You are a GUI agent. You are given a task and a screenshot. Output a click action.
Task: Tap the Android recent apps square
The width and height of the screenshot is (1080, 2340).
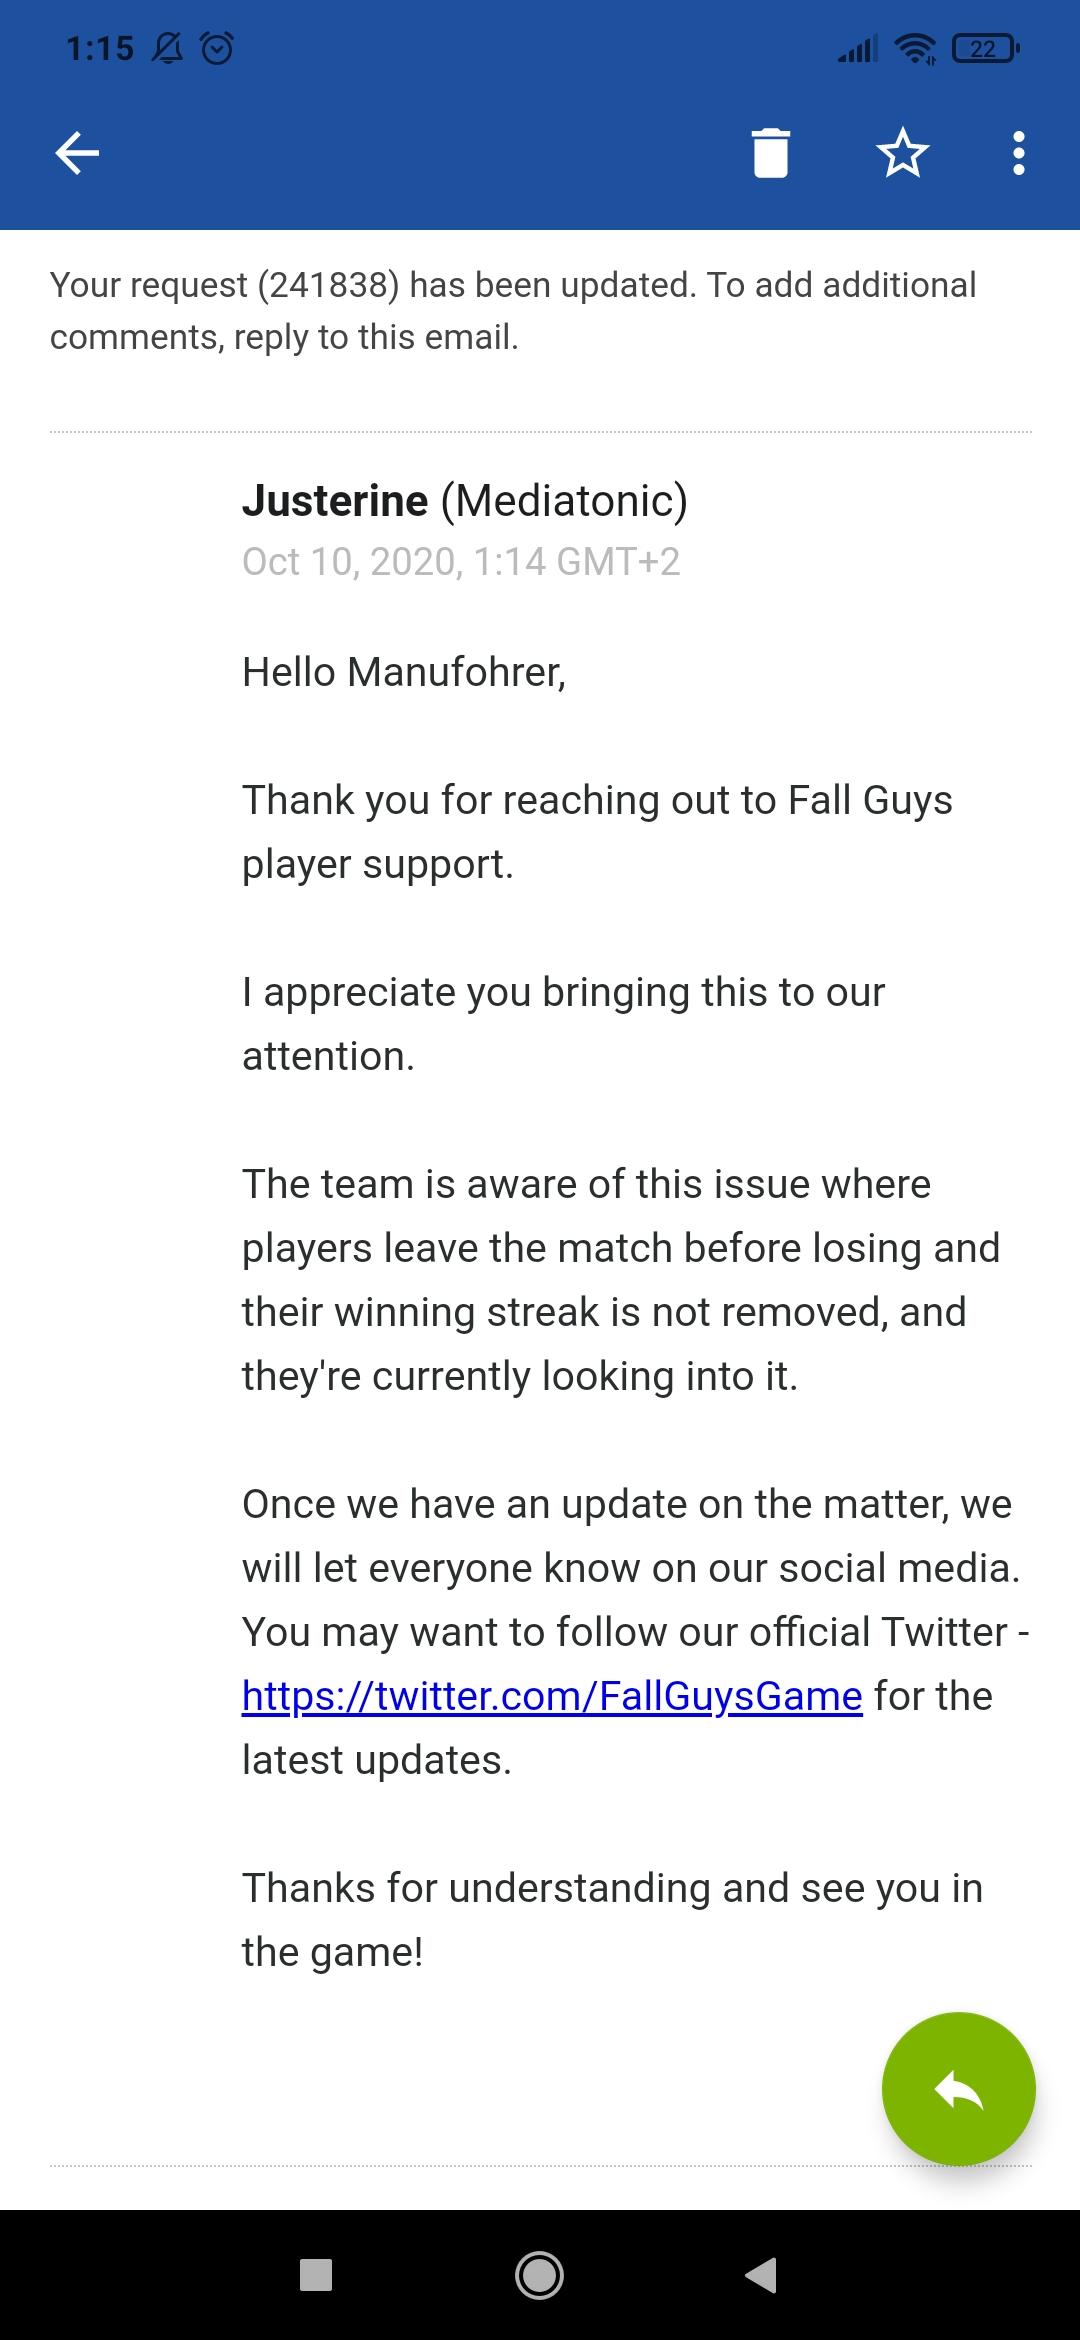click(x=316, y=2275)
